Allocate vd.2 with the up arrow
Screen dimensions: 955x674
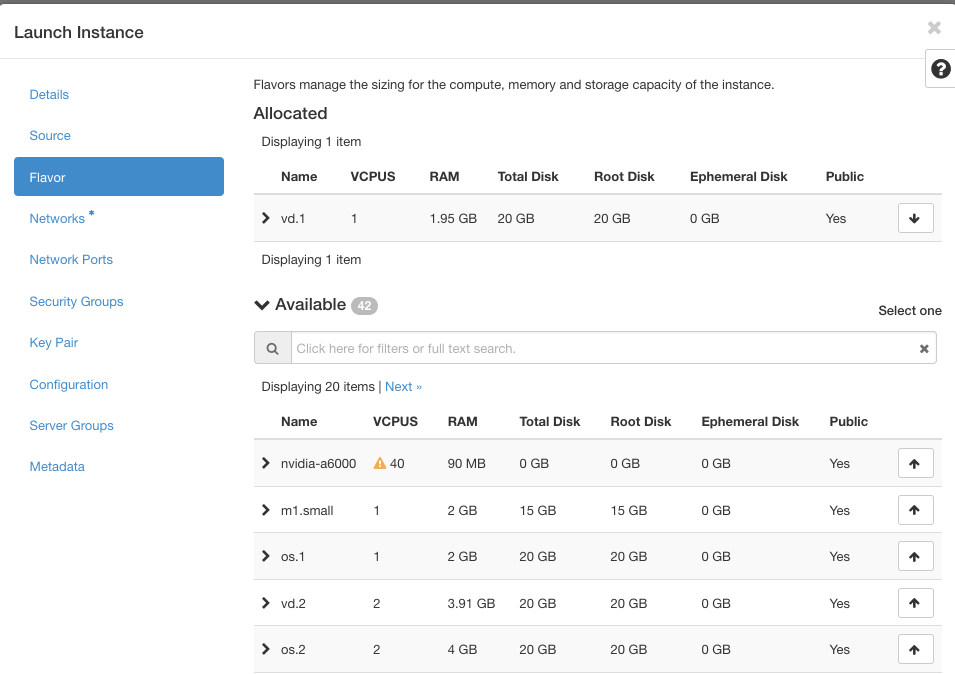click(x=915, y=603)
